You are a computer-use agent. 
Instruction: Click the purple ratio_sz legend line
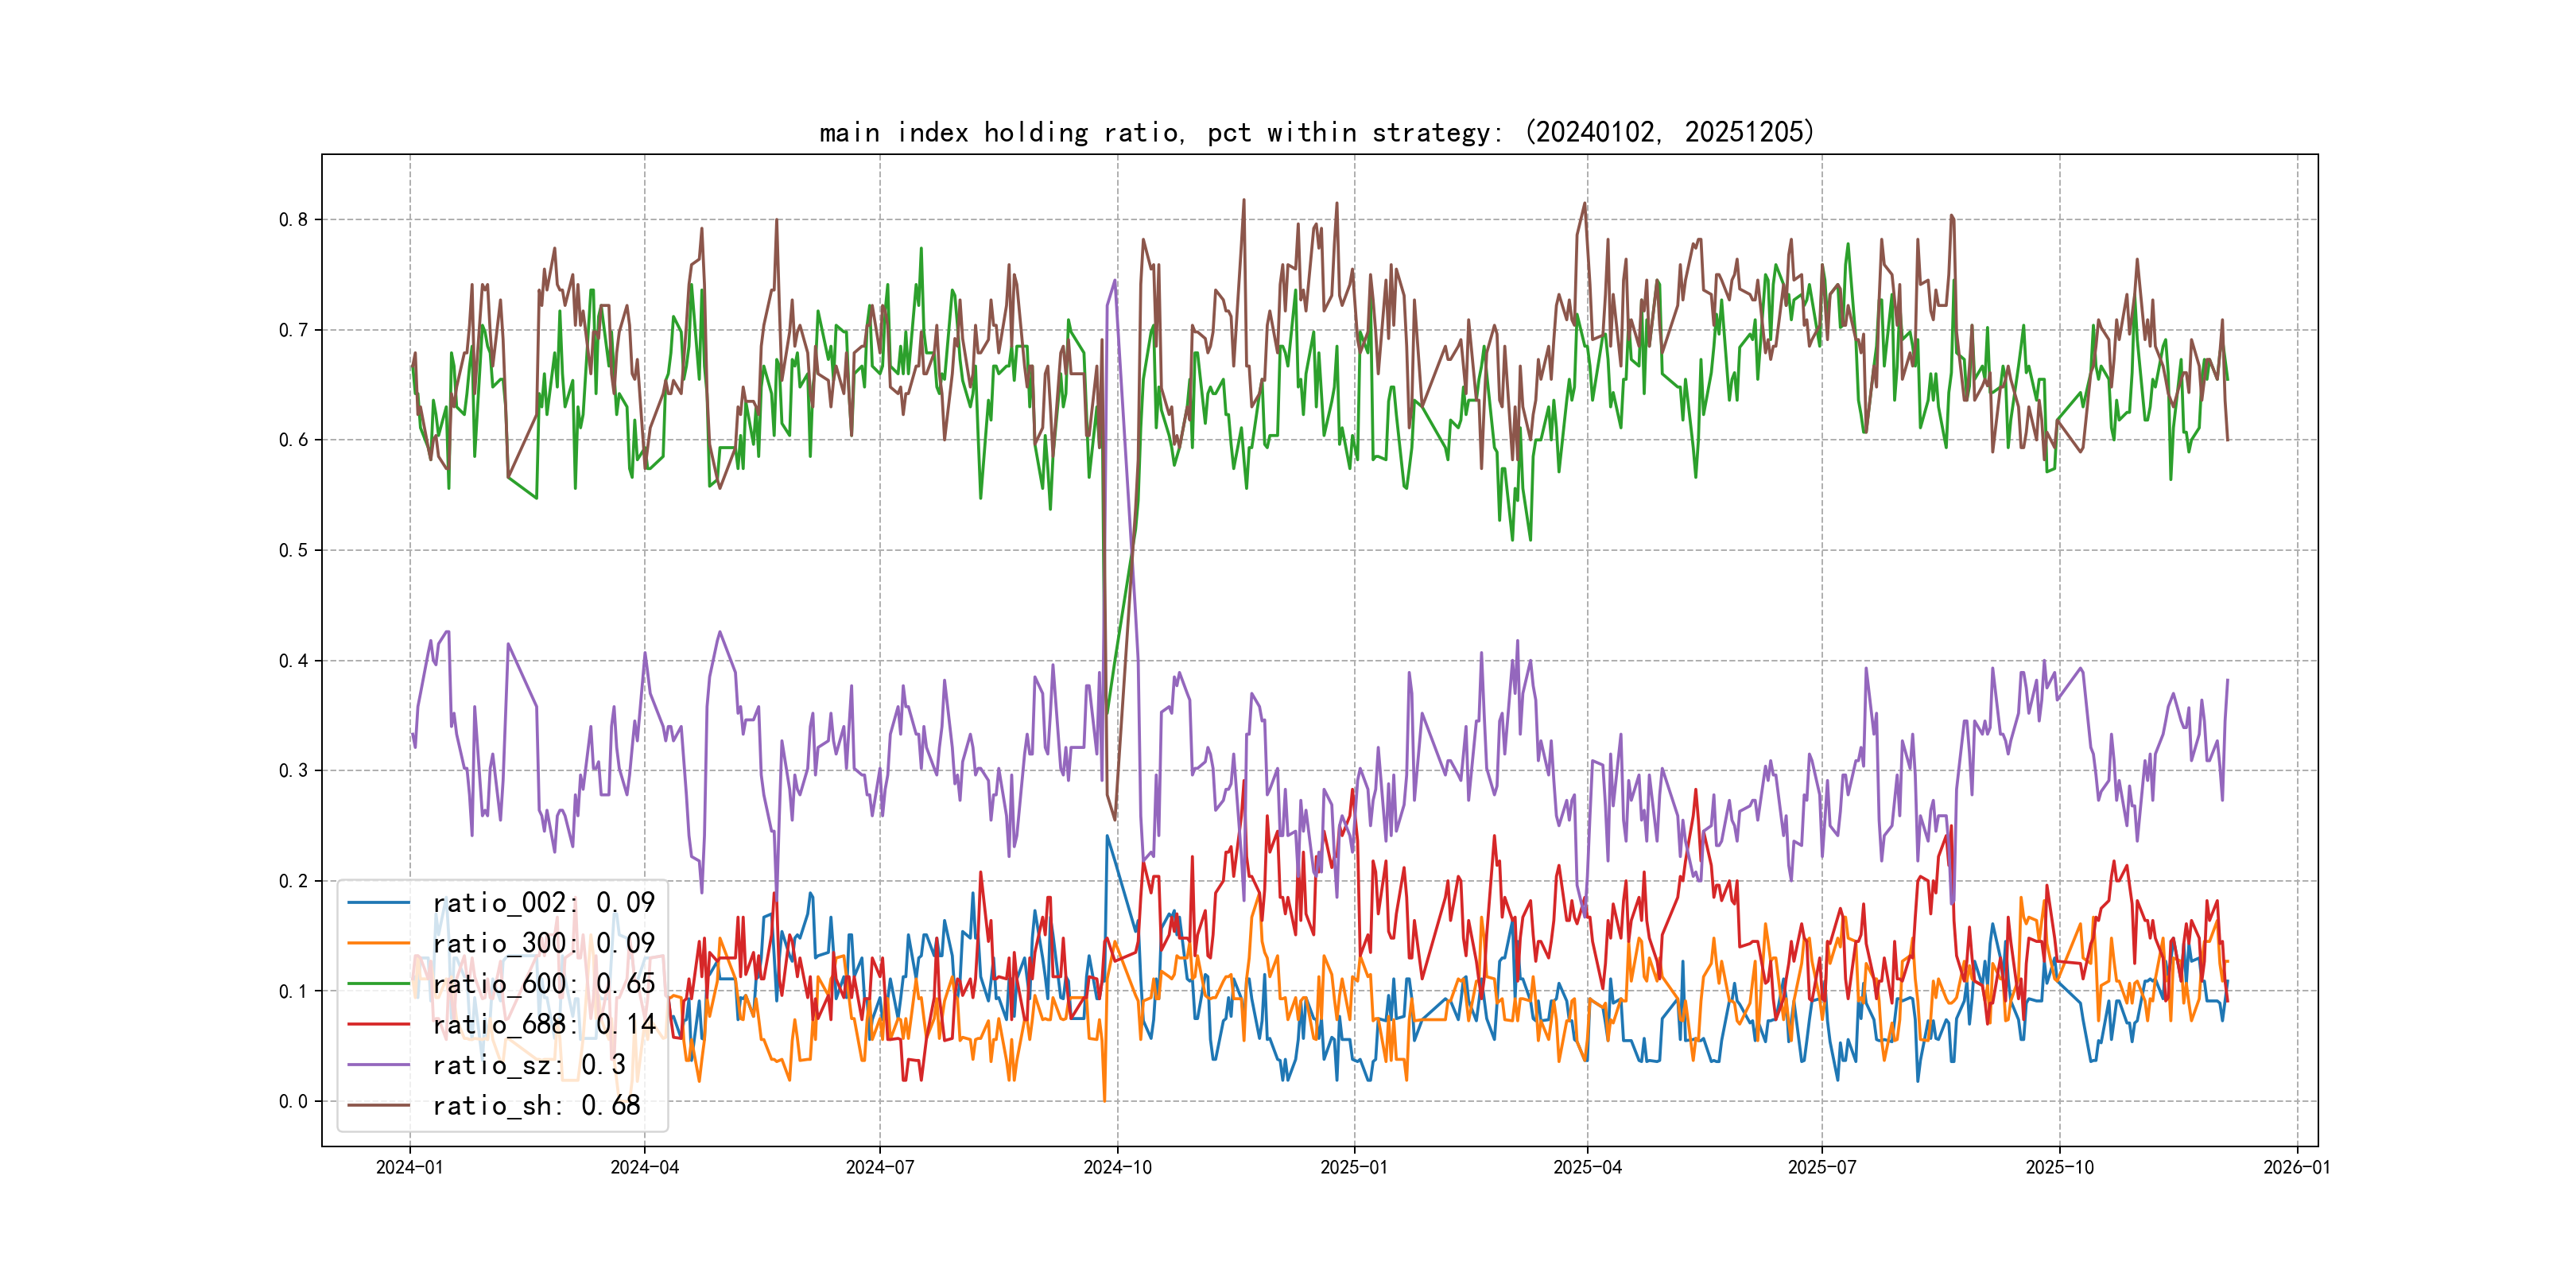click(379, 1065)
